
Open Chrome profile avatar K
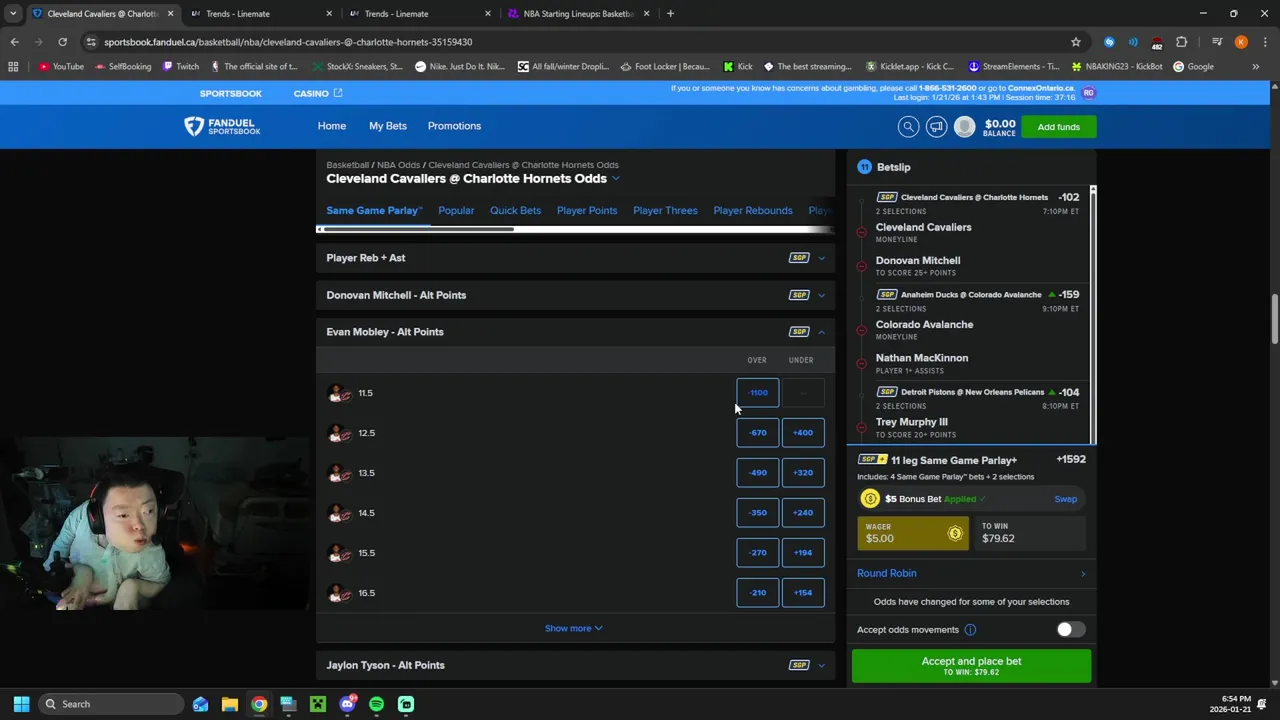[x=1241, y=42]
